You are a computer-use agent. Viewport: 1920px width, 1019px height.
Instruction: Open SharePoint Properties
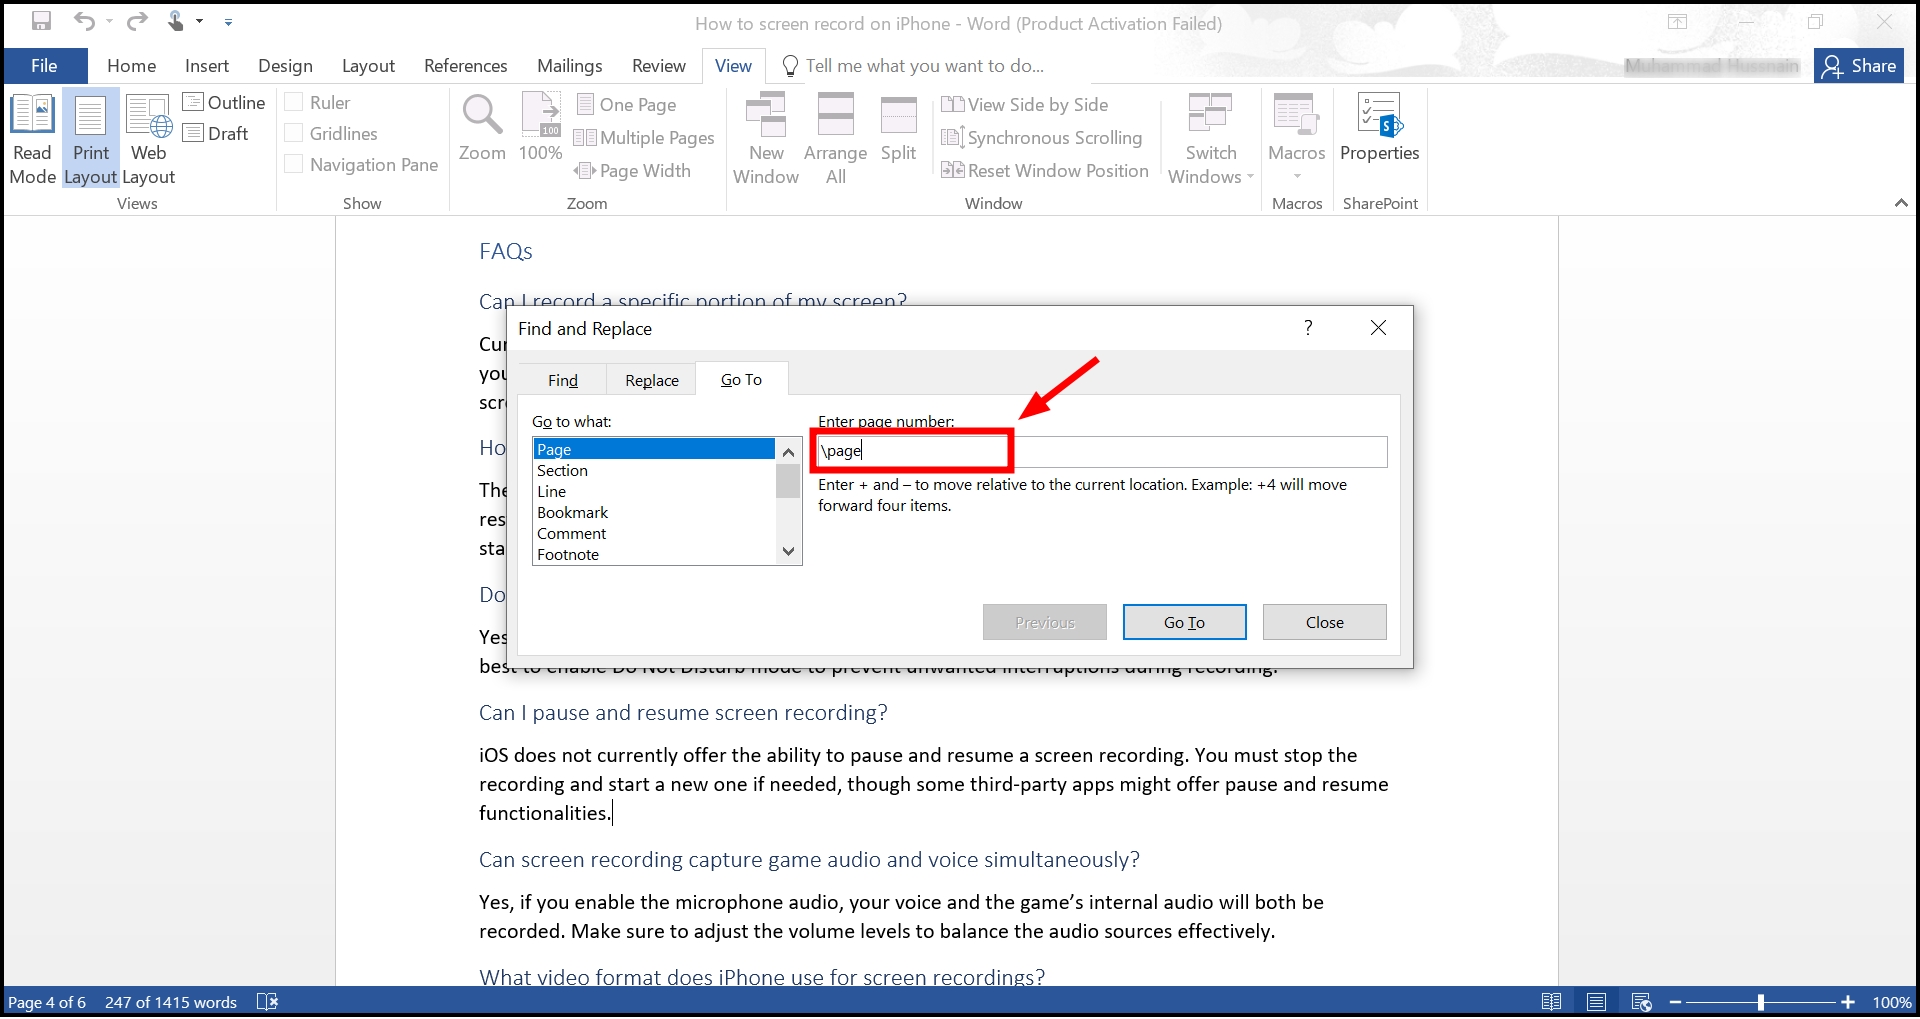pos(1379,128)
